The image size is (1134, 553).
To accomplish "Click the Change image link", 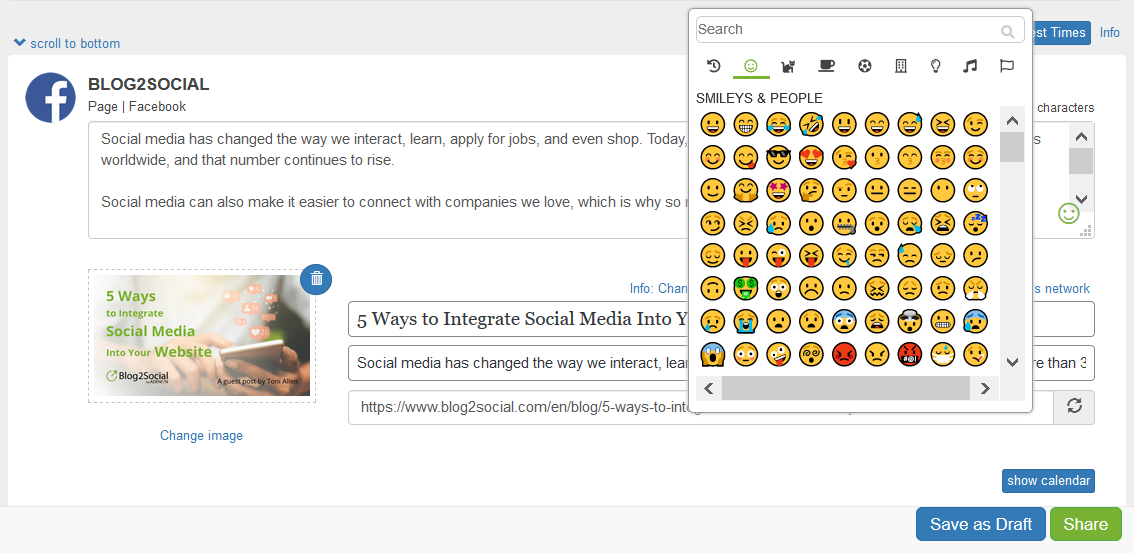I will (201, 436).
